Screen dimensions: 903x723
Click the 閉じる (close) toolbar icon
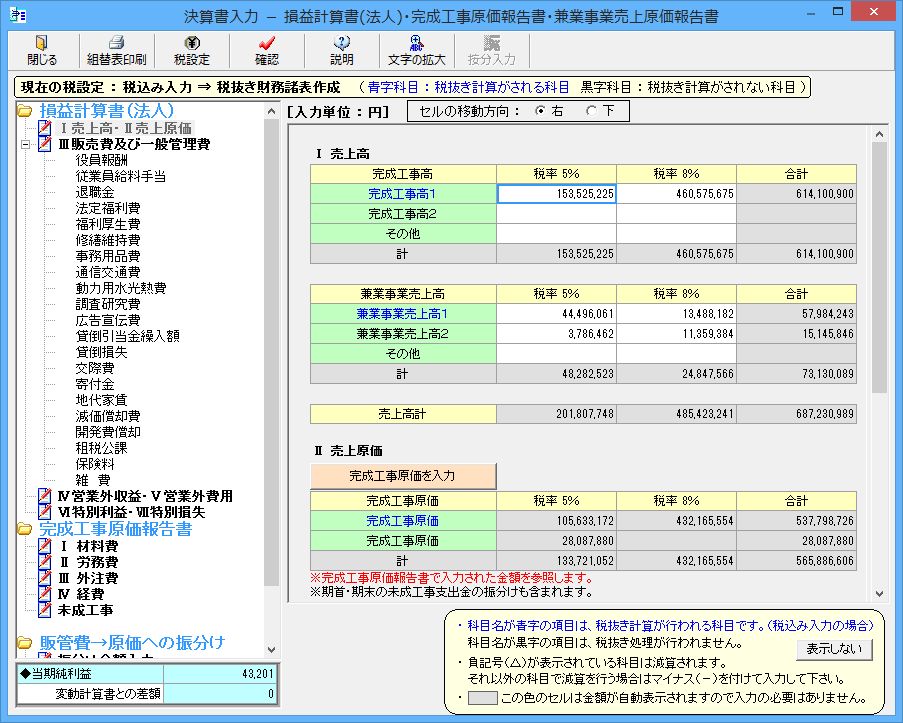coord(41,43)
